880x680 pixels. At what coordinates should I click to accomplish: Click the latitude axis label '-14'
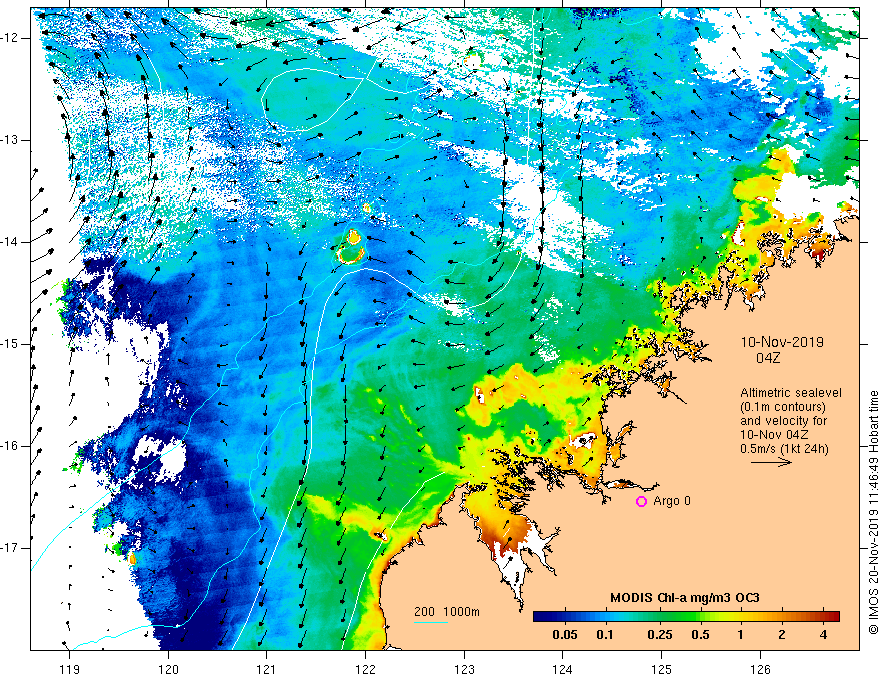tap(10, 242)
